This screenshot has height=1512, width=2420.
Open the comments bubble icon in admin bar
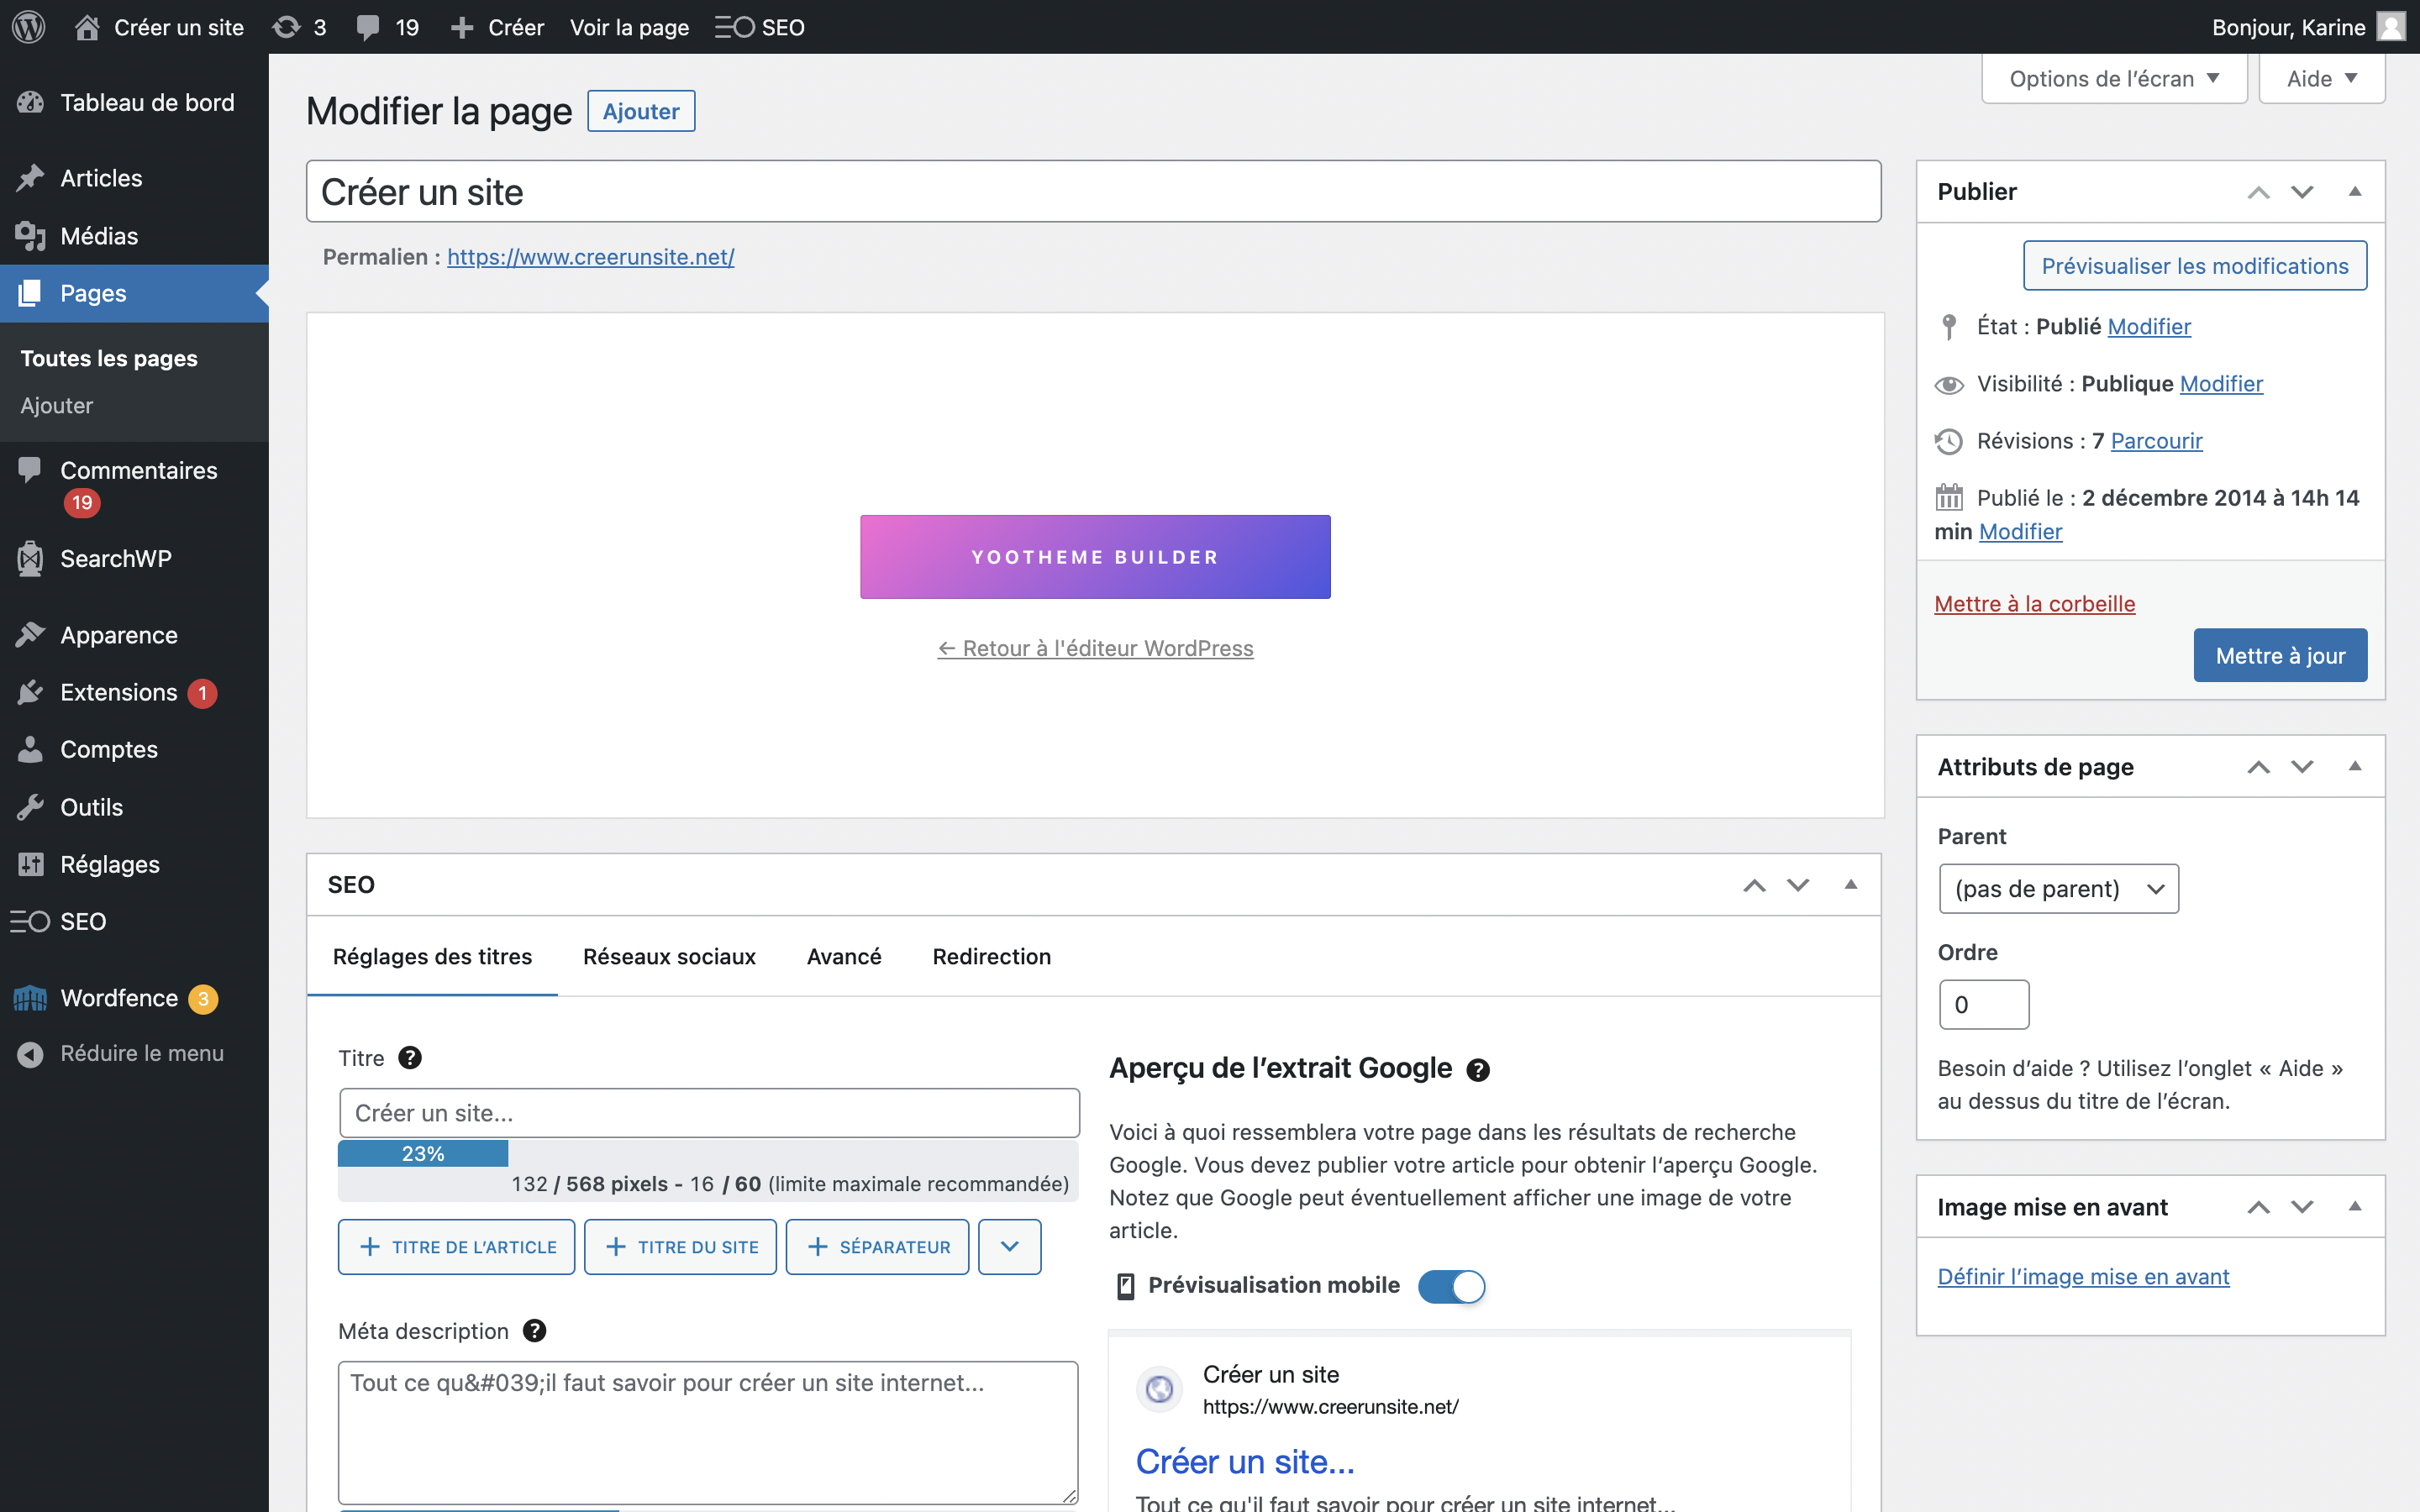(x=368, y=27)
